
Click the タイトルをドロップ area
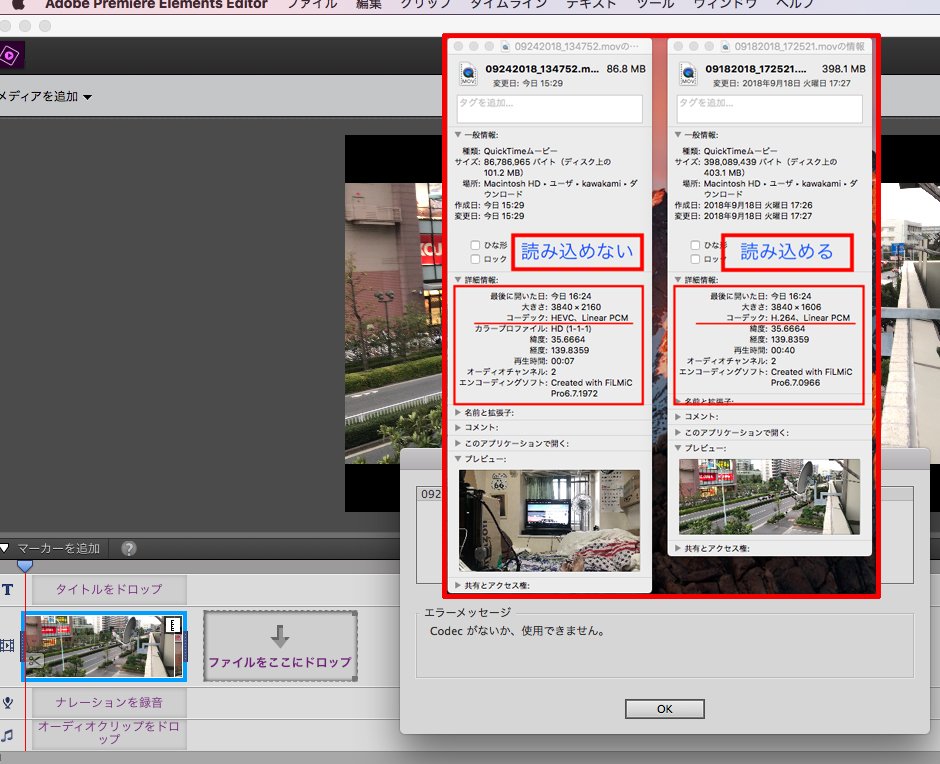109,589
